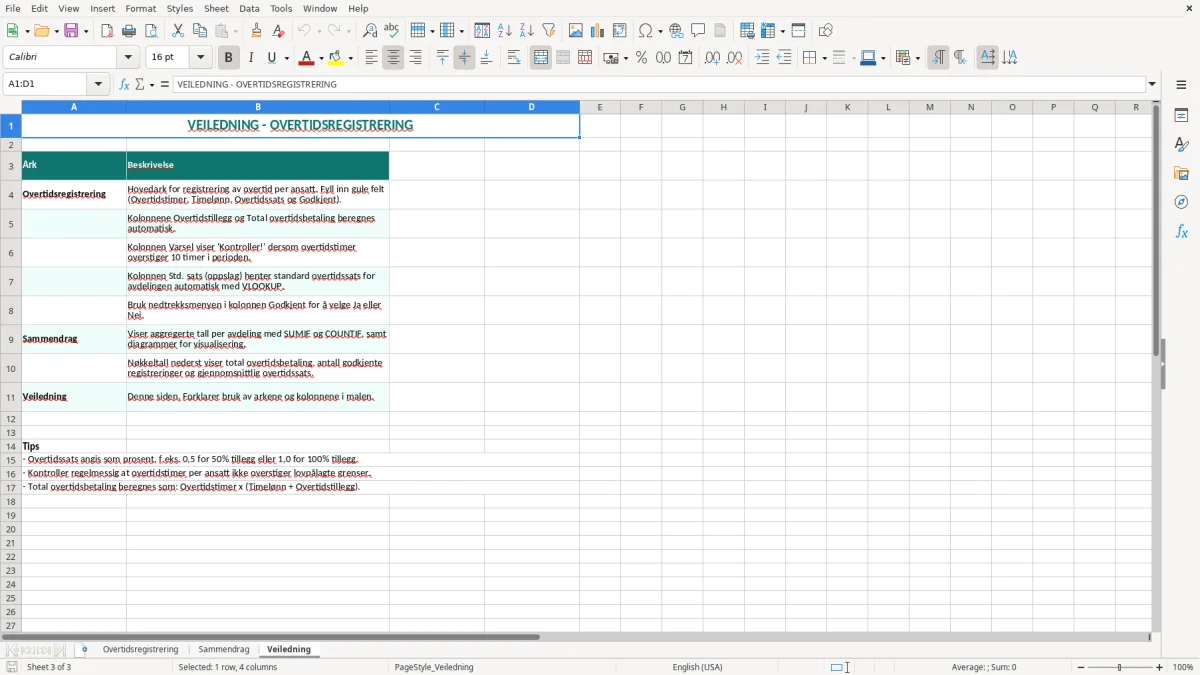This screenshot has width=1200, height=675.
Task: Open the Function Wizard fx icon
Action: point(125,85)
